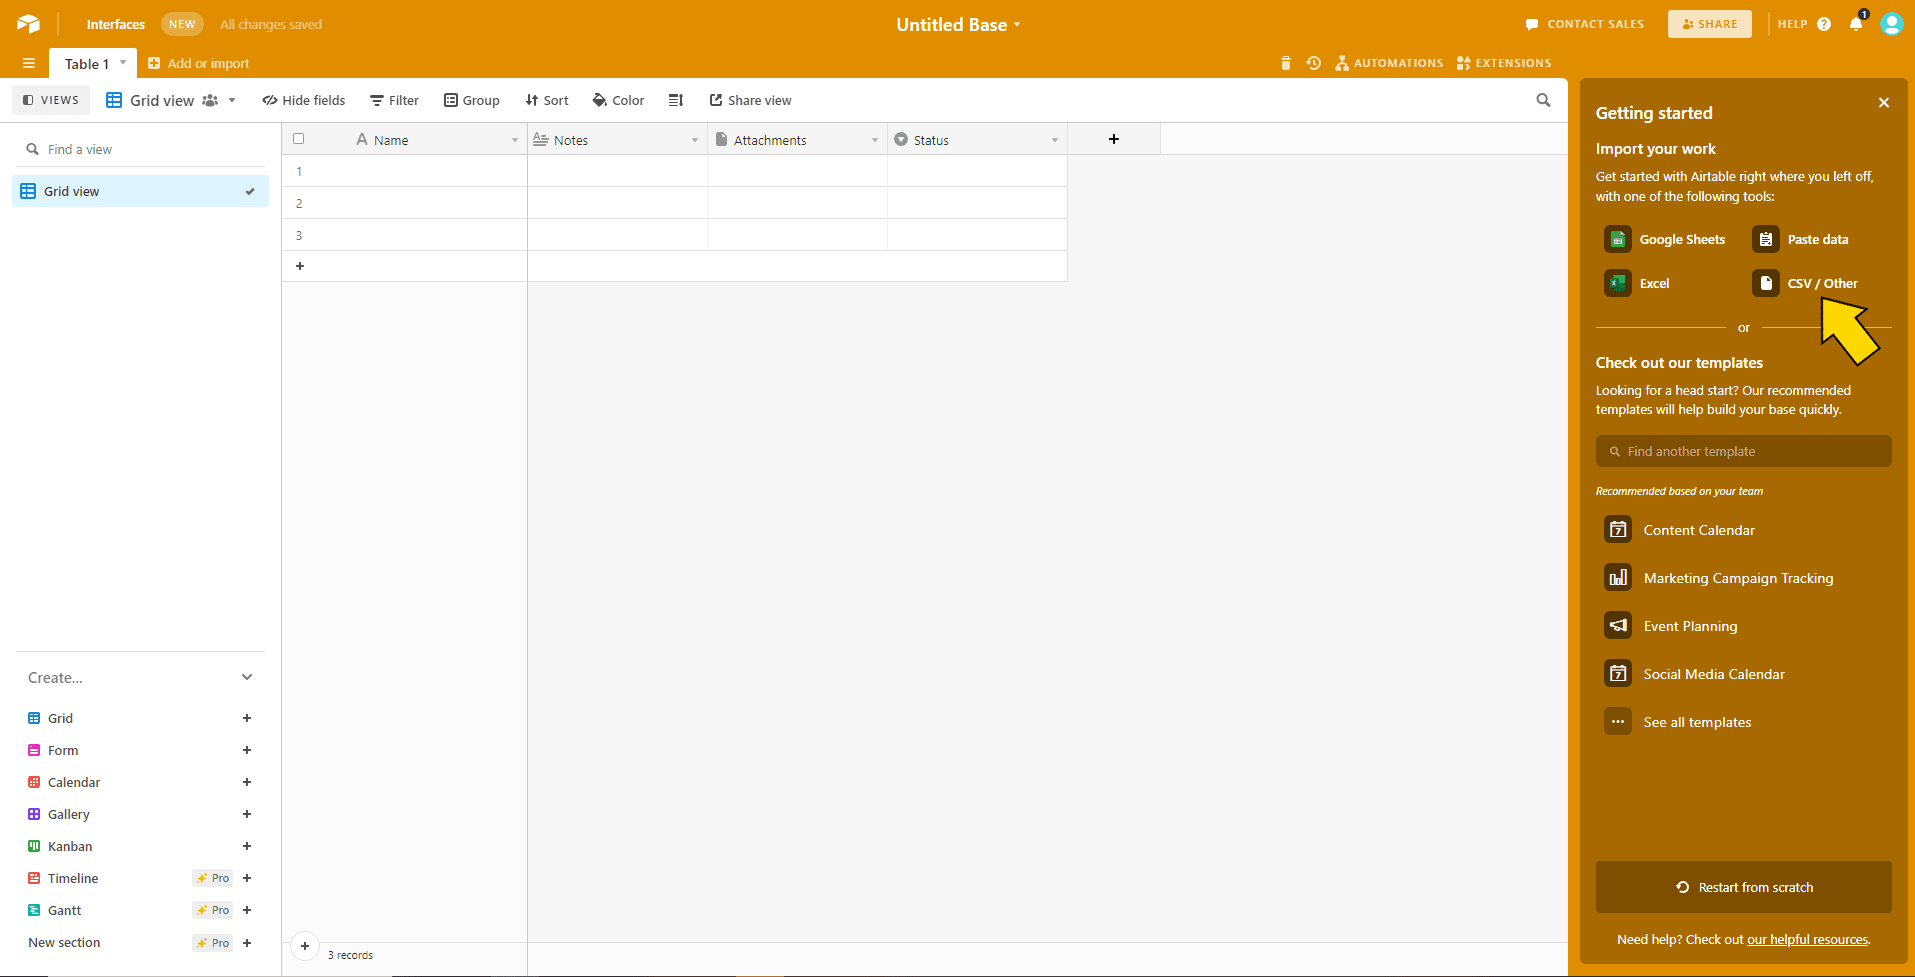Open Notes field dropdown arrow
1915x977 pixels.
coord(695,140)
